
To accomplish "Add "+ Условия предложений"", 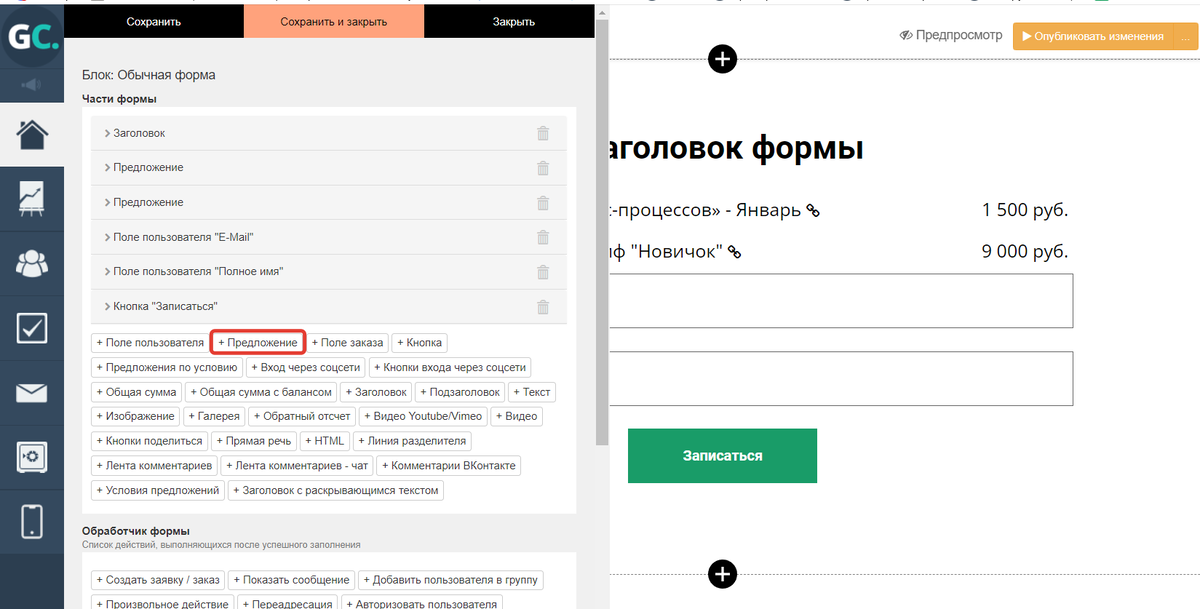I will click(158, 490).
